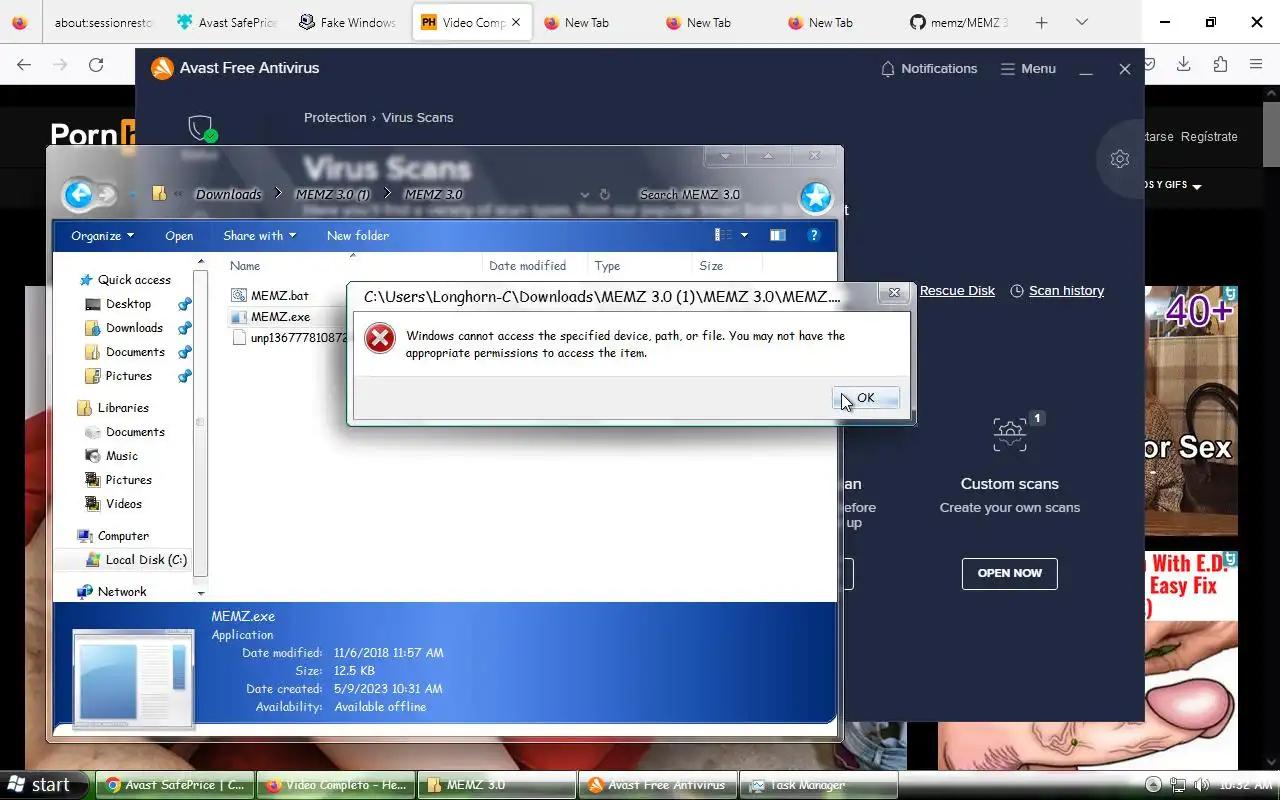This screenshot has height=800, width=1280.
Task: Change view layout icon in Explorer
Action: pyautogui.click(x=723, y=235)
